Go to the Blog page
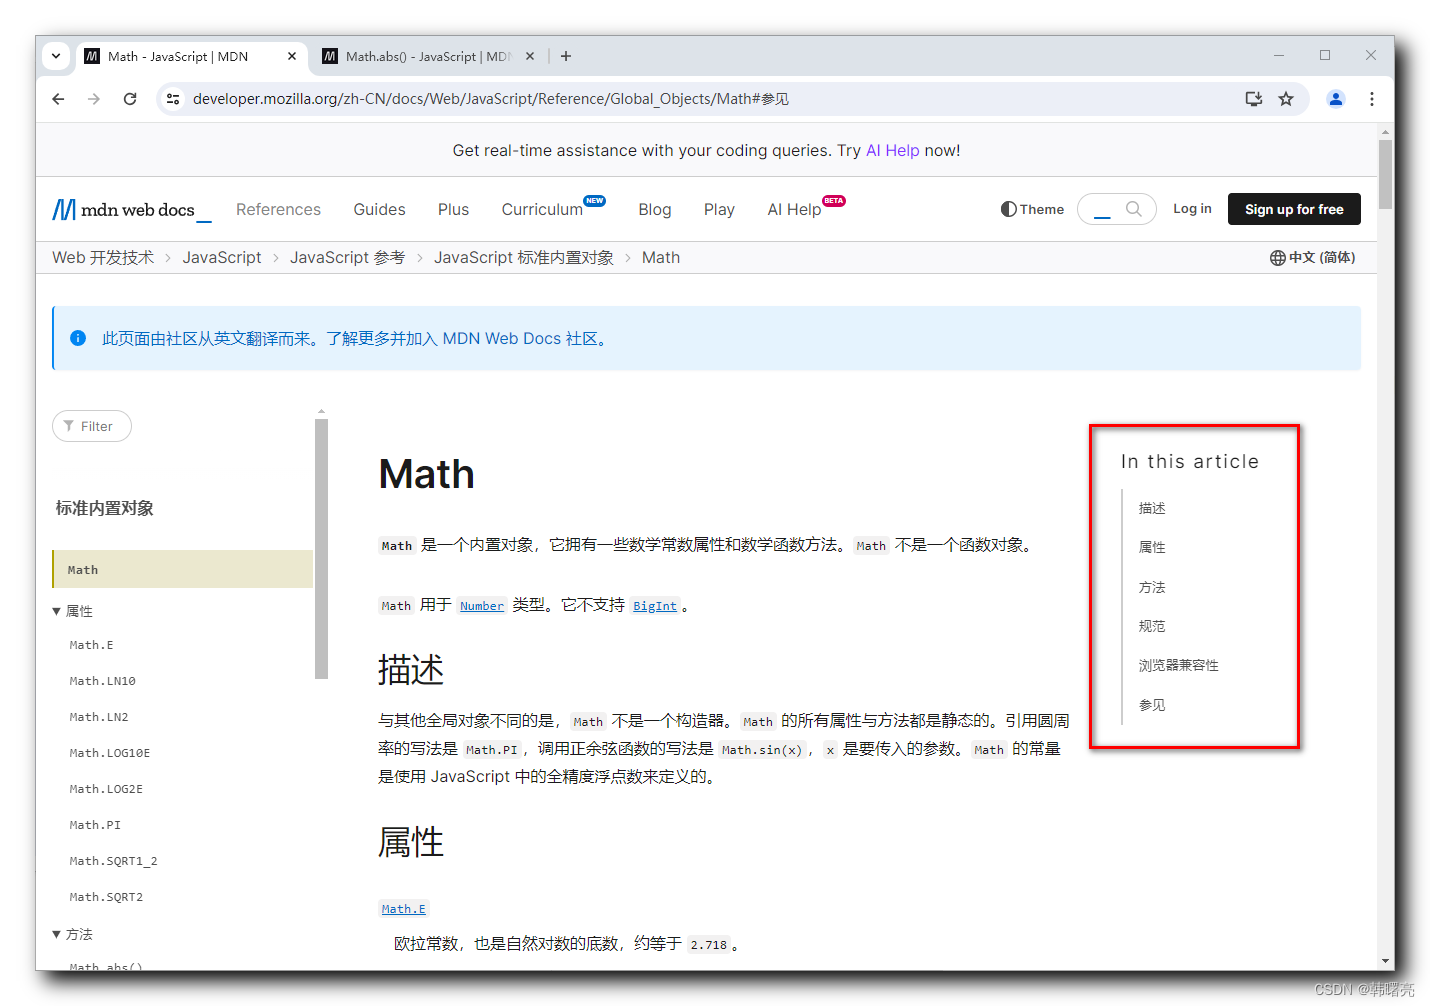The width and height of the screenshot is (1430, 1006). point(655,210)
